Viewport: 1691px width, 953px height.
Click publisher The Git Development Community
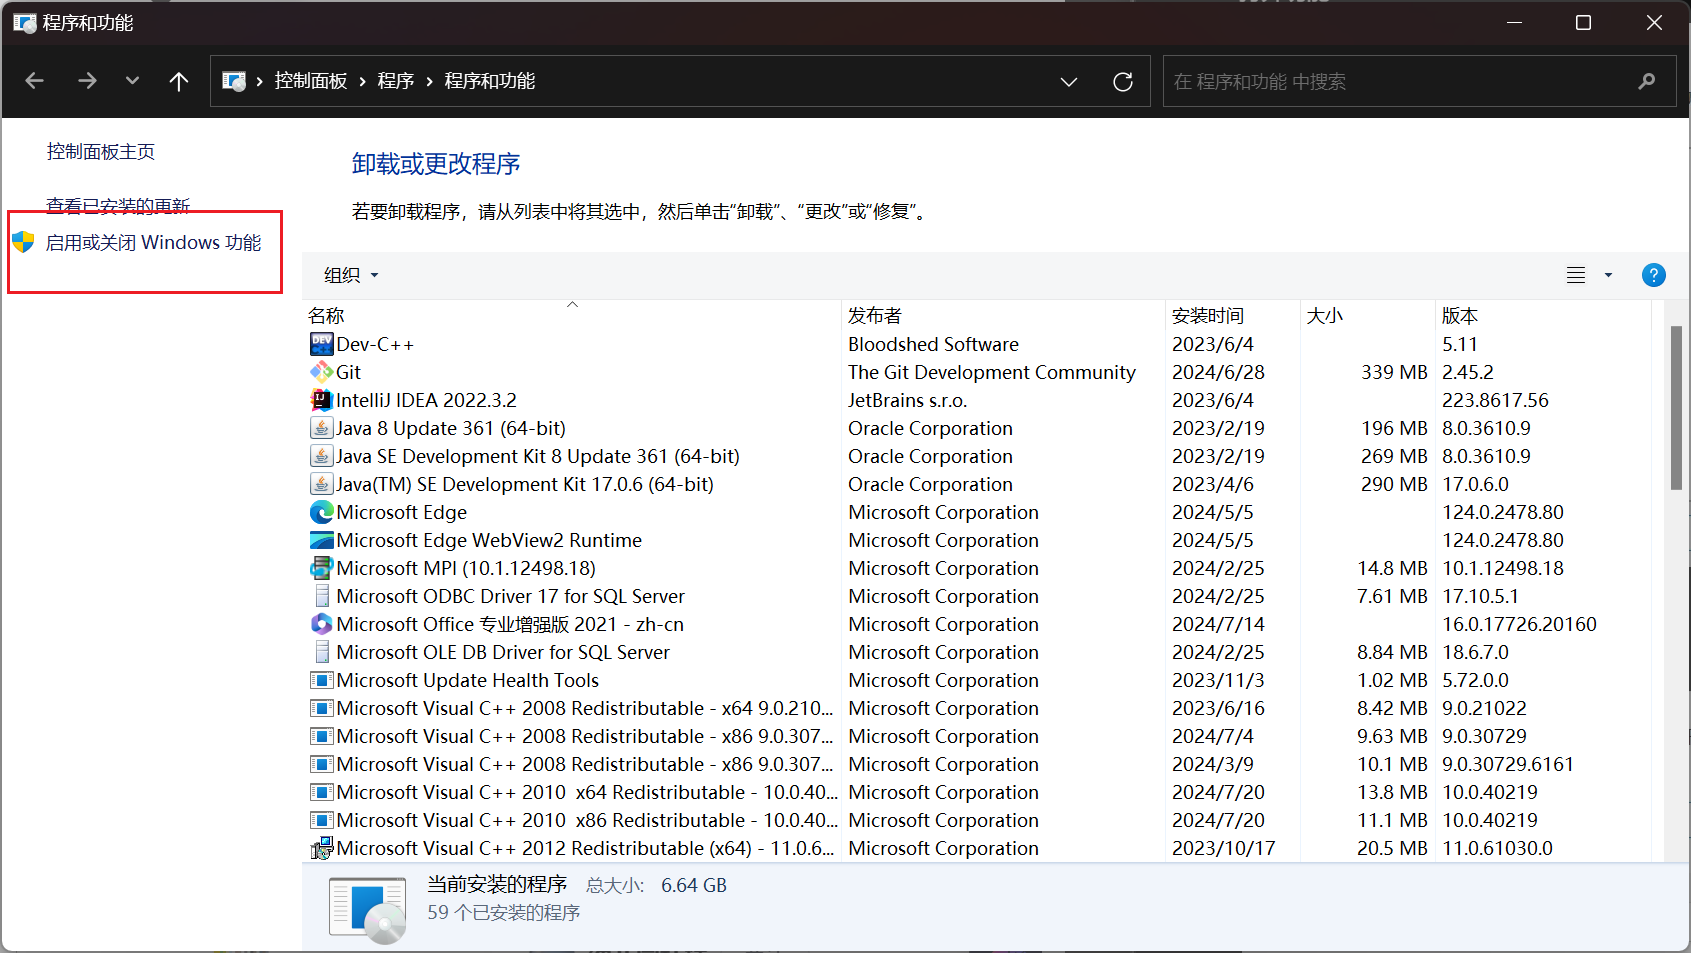(x=992, y=372)
